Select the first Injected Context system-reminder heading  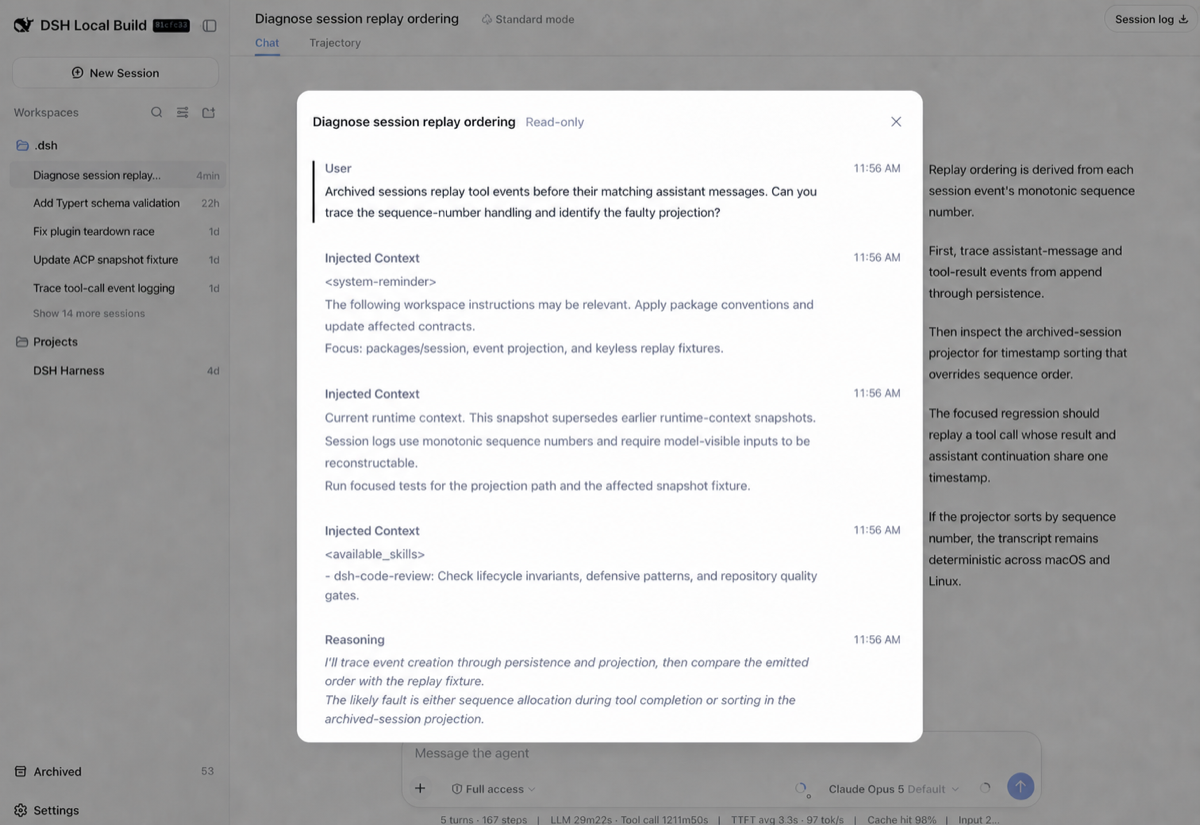click(x=372, y=258)
